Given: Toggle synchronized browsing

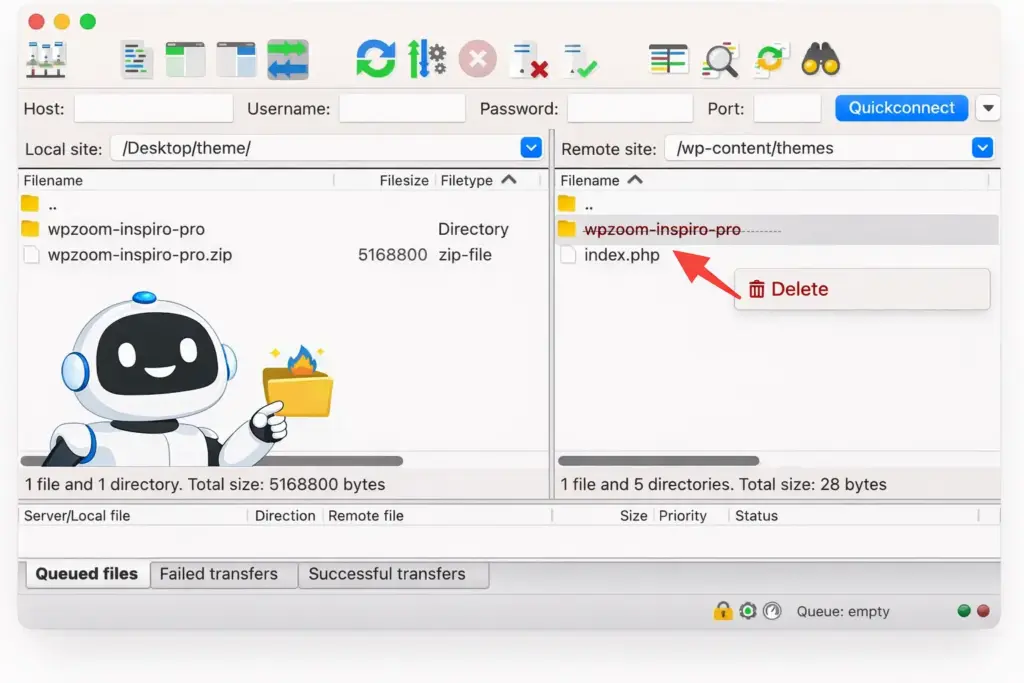Looking at the screenshot, I should click(x=769, y=60).
